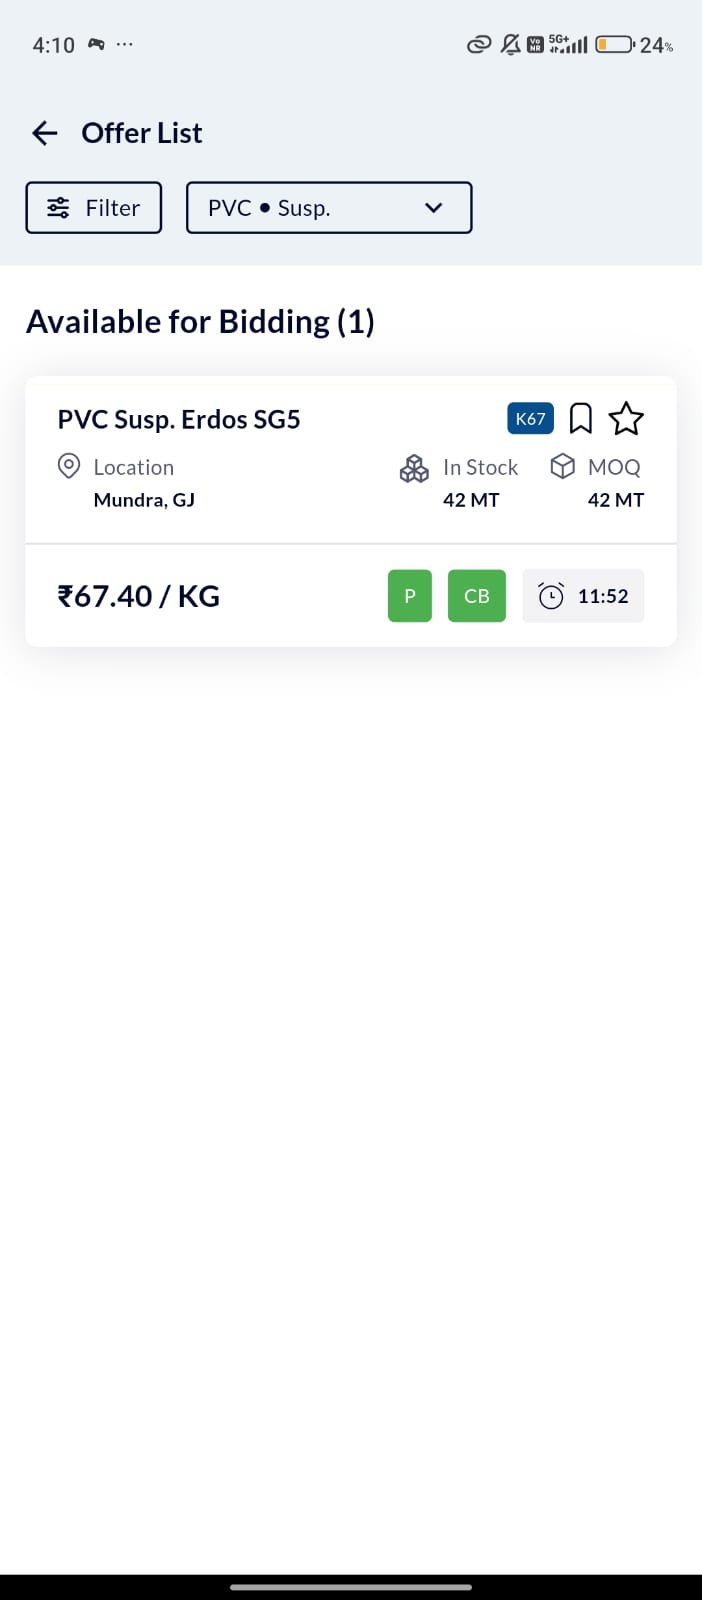Tap the back arrow on Offer List
The image size is (702, 1600).
click(44, 132)
